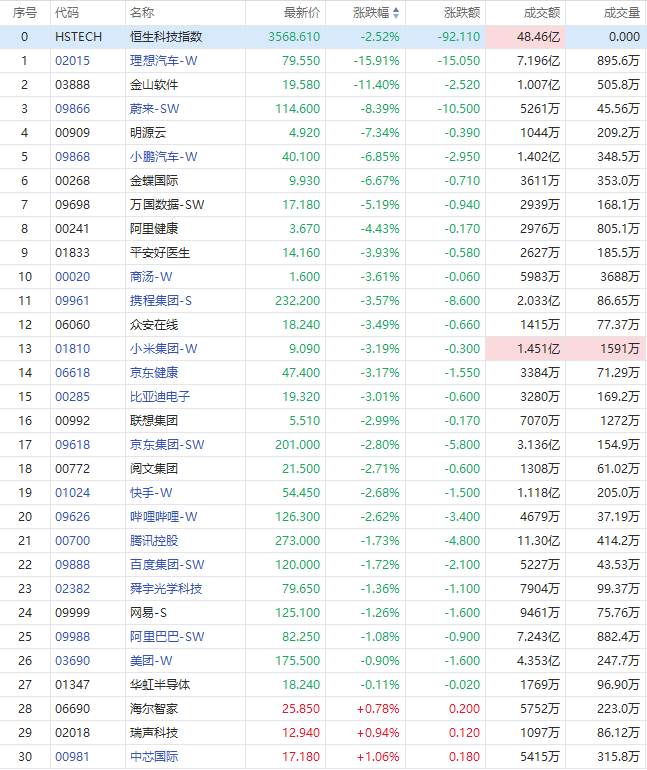The image size is (647, 770).
Task: Click the 3688万 volume cell
Action: 620,277
